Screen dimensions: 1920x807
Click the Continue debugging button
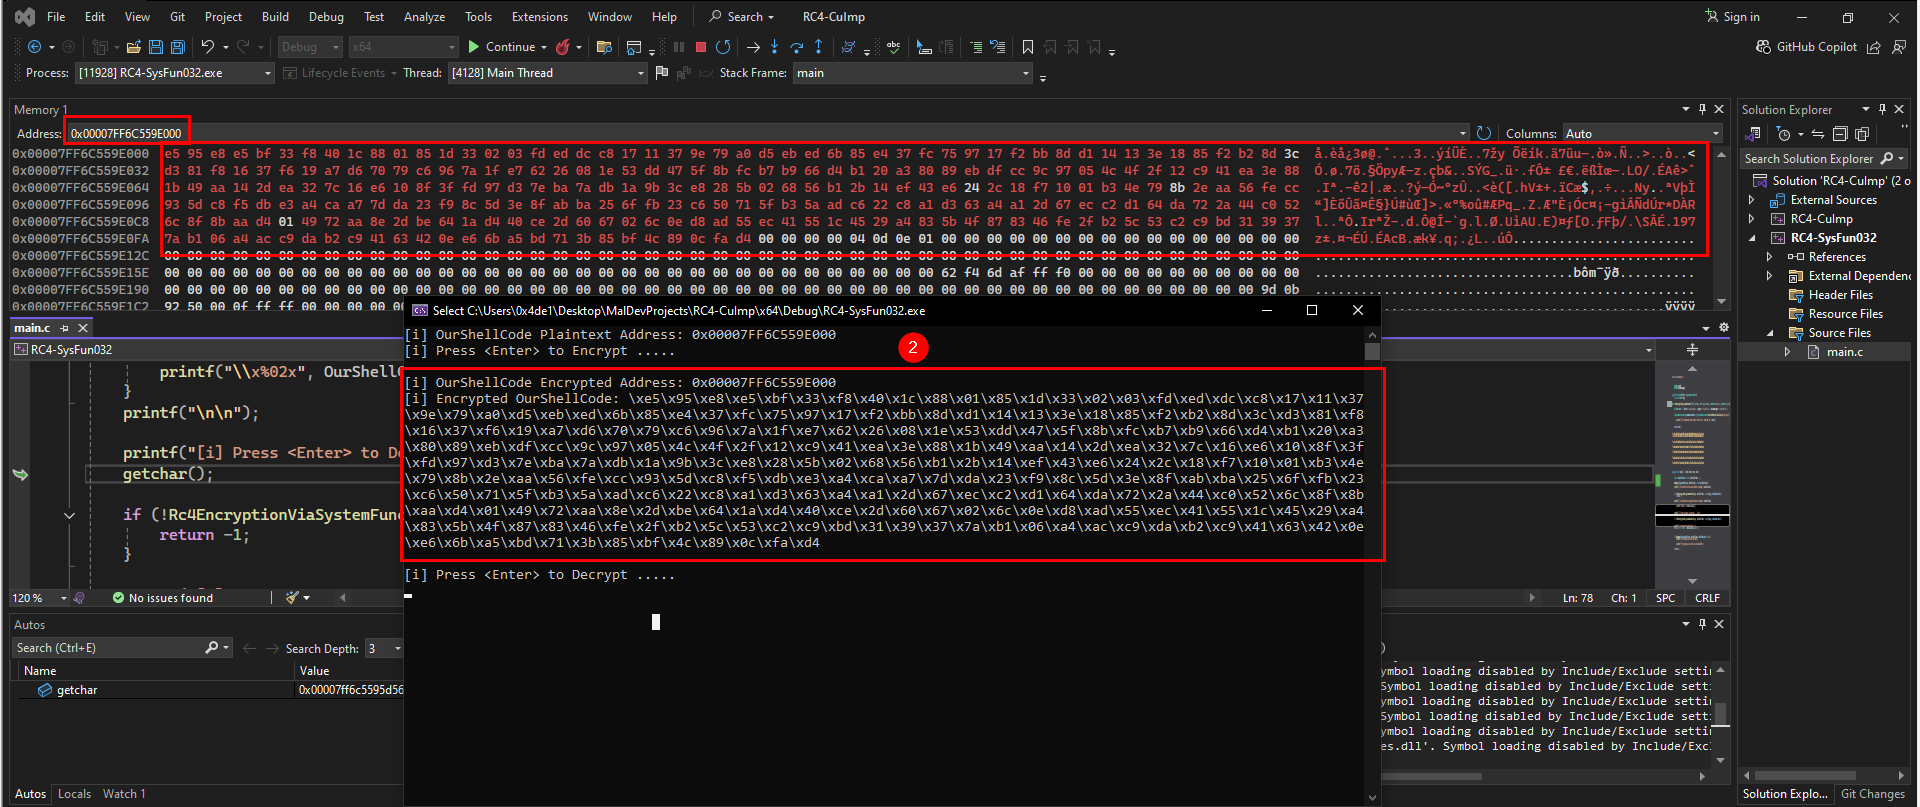(503, 47)
